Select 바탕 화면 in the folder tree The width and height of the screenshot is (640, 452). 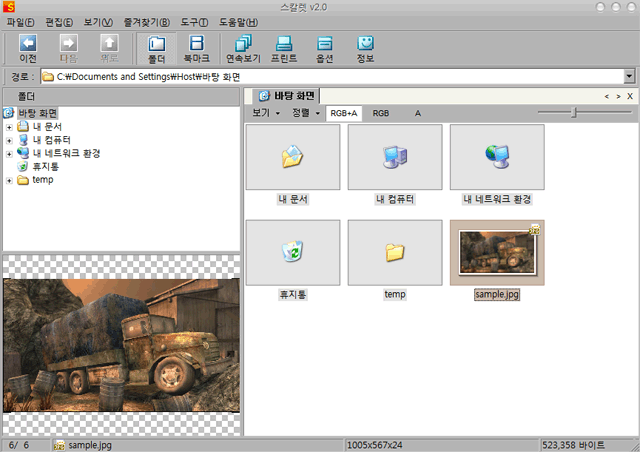38,113
